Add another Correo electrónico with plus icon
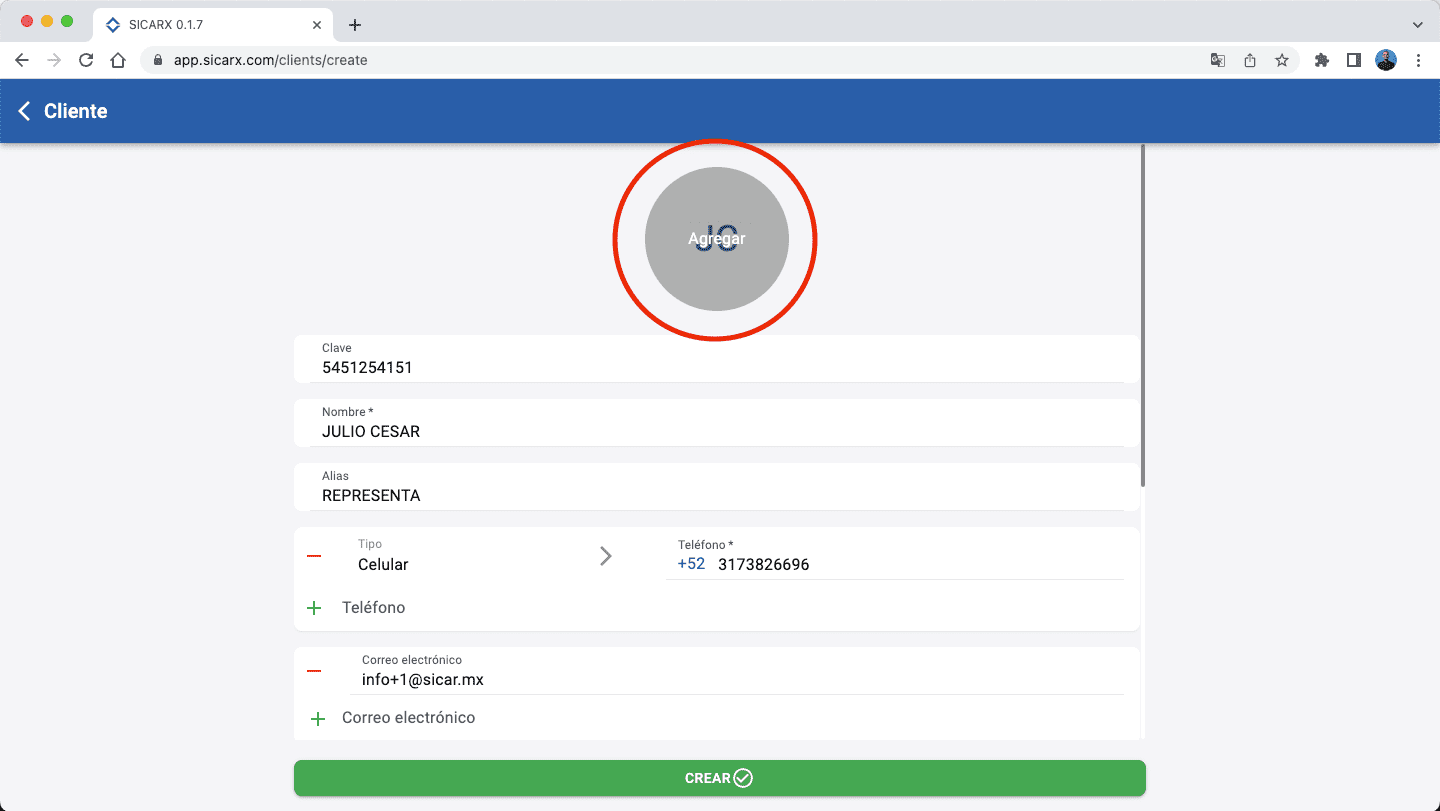The height and width of the screenshot is (811, 1440). click(318, 718)
